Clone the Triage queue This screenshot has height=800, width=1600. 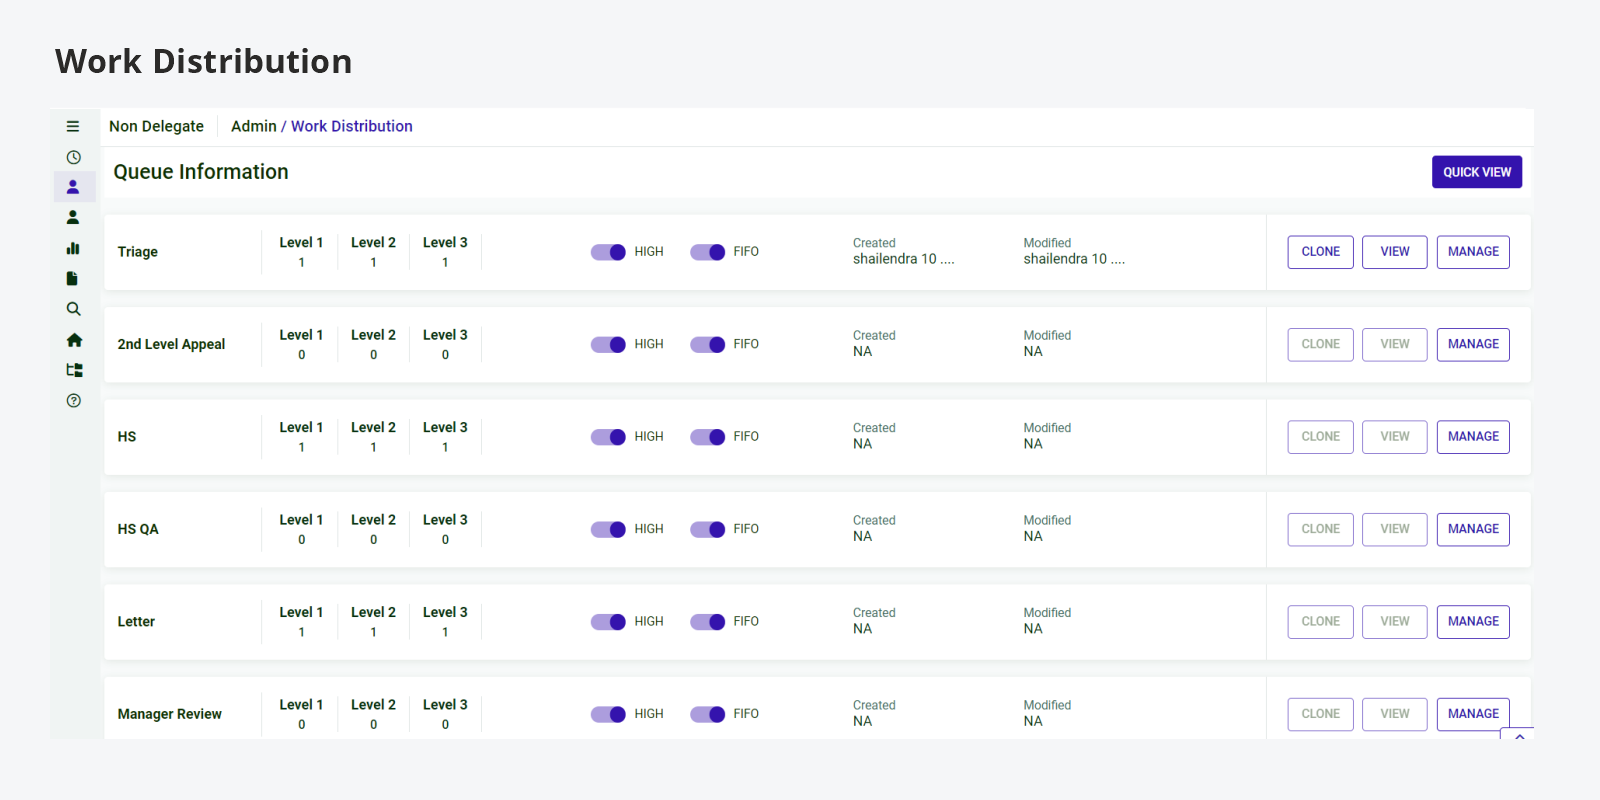coord(1321,252)
